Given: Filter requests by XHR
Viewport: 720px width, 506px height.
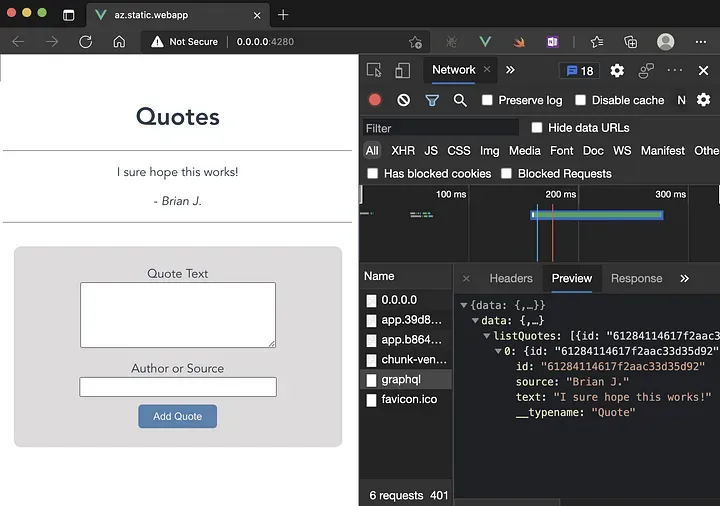Looking at the screenshot, I should [403, 151].
